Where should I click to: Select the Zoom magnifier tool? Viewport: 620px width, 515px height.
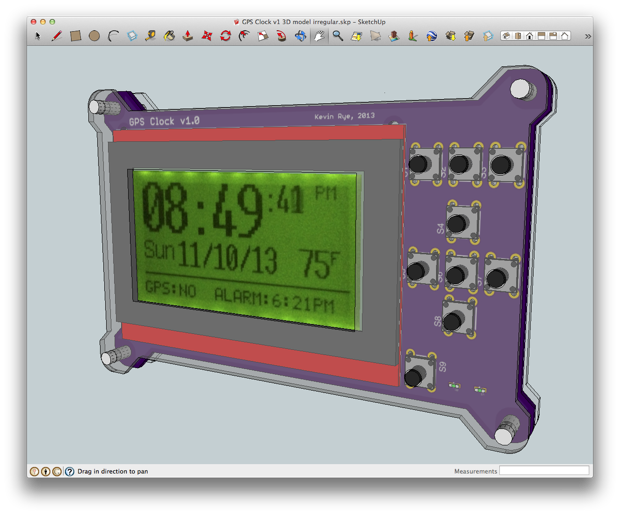coord(338,36)
